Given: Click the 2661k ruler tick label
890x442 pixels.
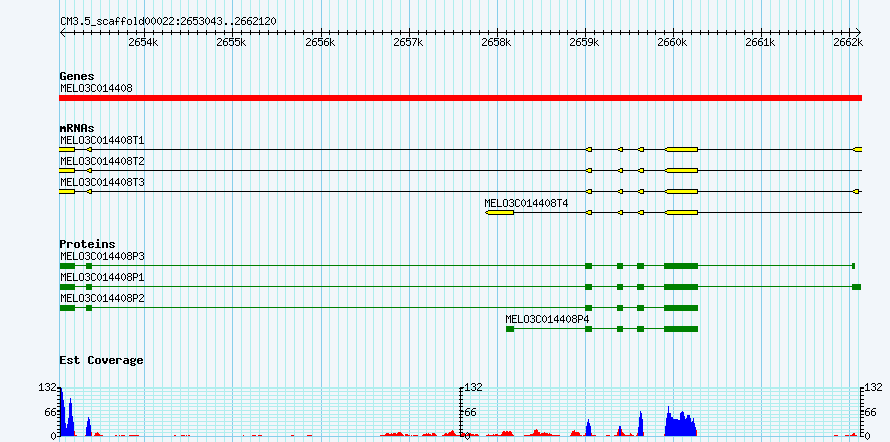Looking at the screenshot, I should (x=761, y=43).
